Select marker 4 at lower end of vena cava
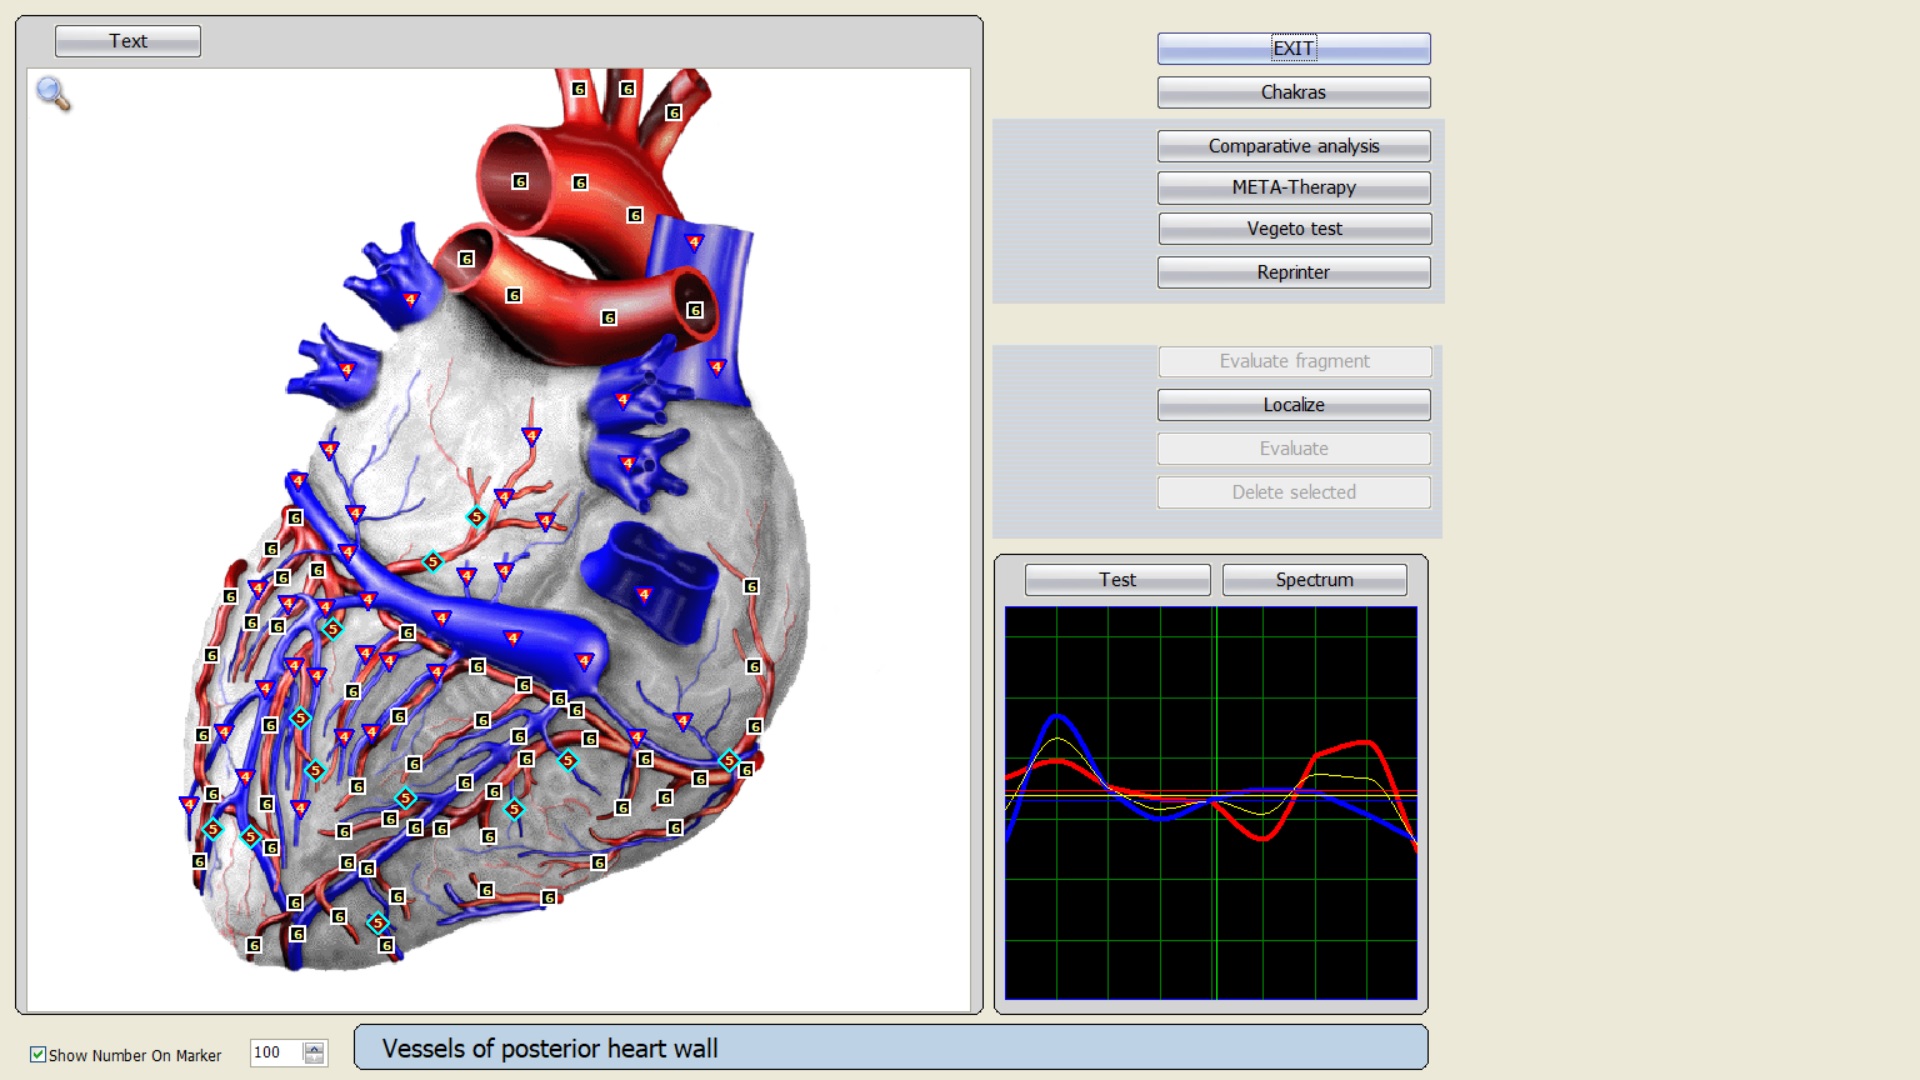1920x1080 pixels. (x=716, y=367)
